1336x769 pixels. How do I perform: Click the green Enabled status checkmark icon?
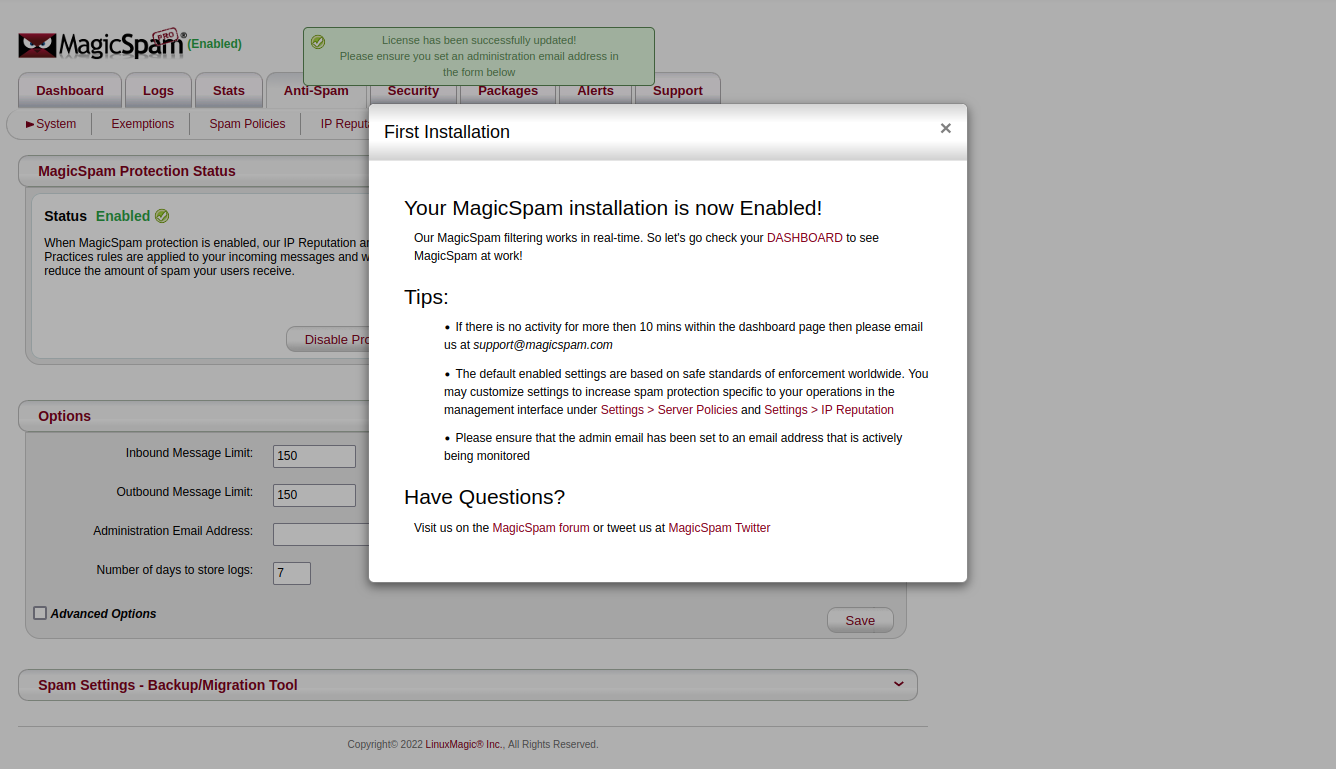click(162, 216)
